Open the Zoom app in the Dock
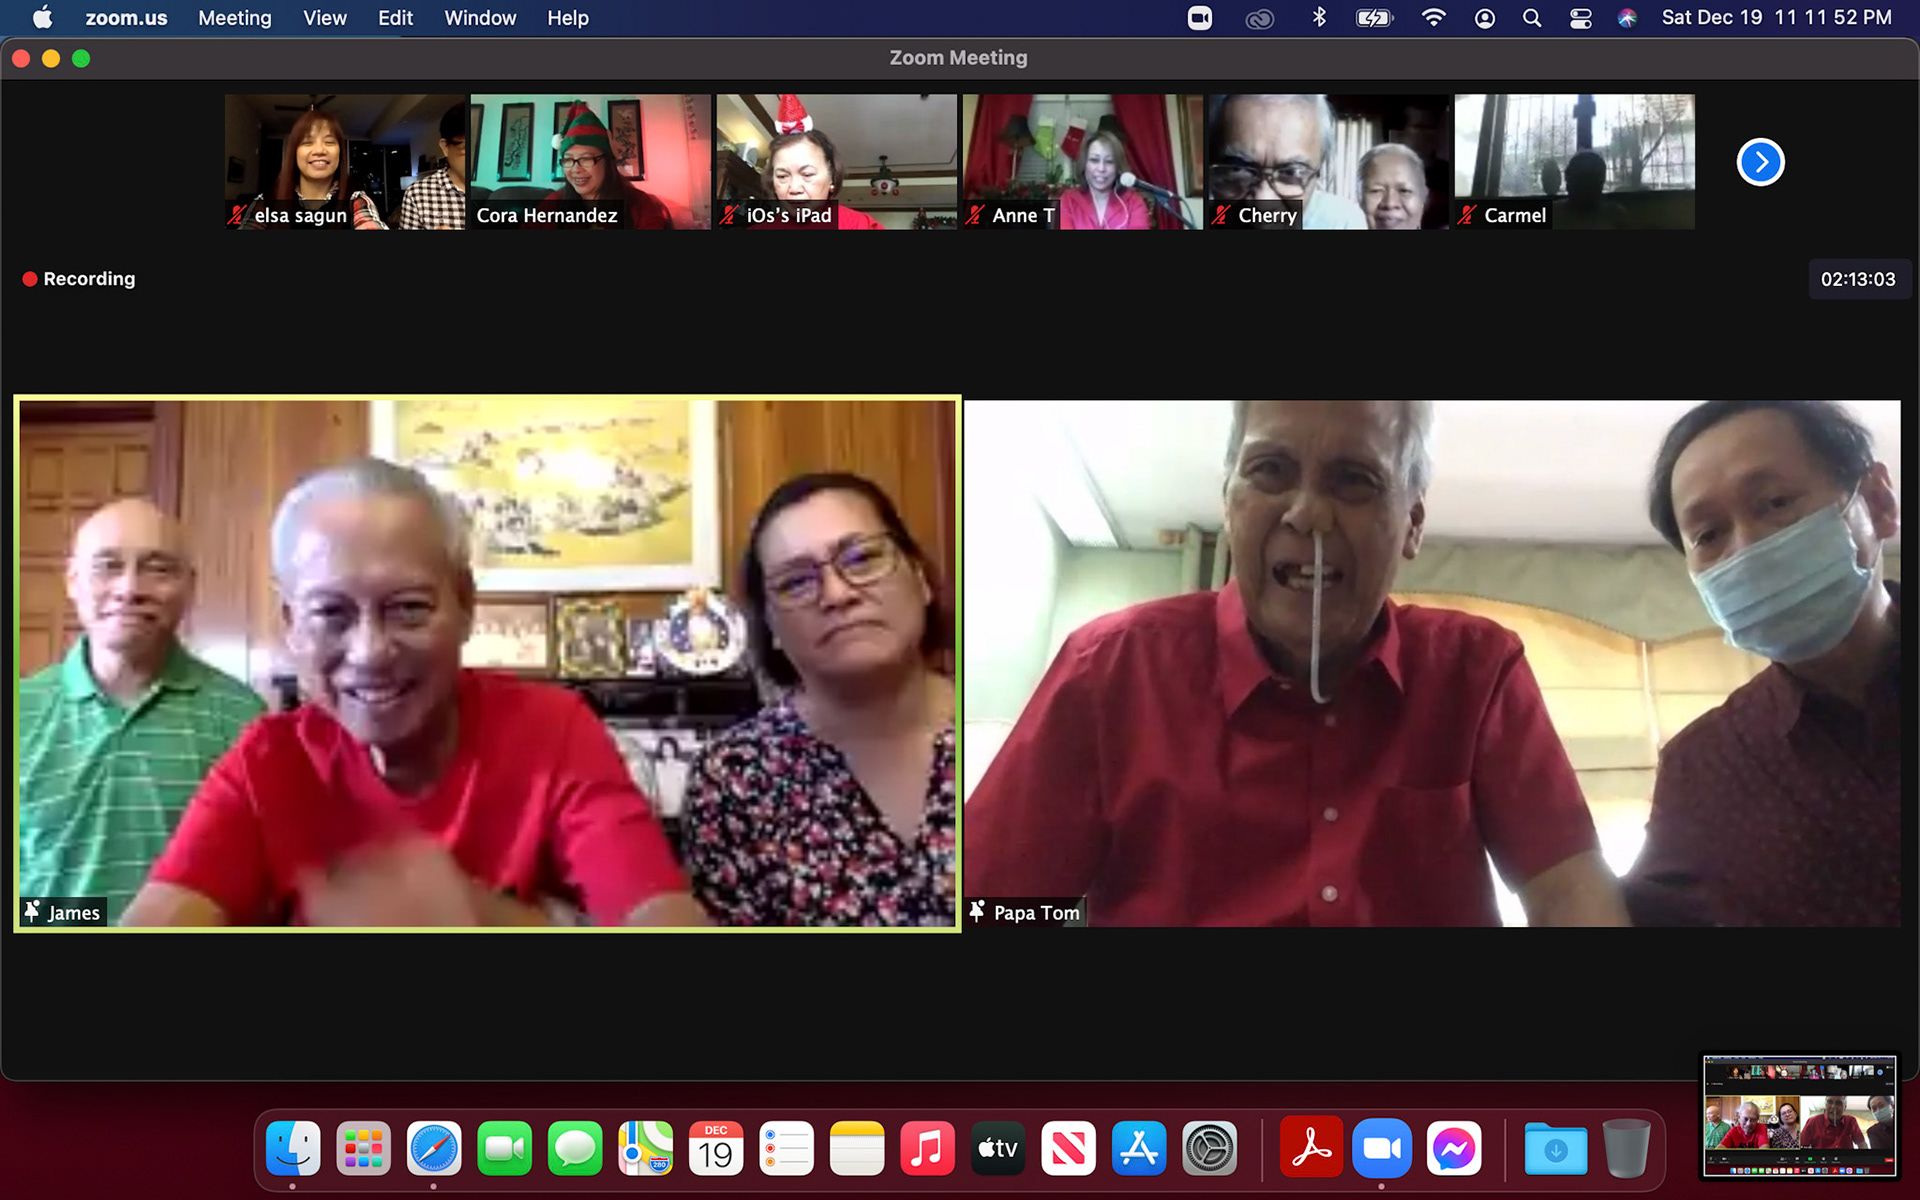Viewport: 1920px width, 1200px height. (1381, 1149)
